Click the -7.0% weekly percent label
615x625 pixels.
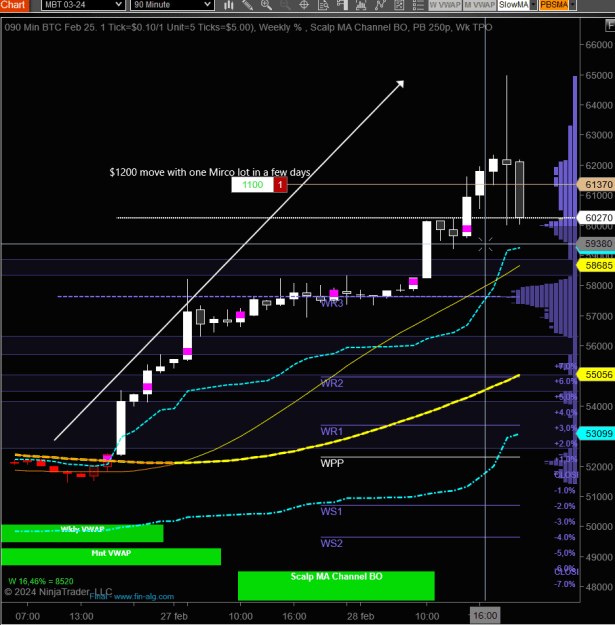click(564, 584)
